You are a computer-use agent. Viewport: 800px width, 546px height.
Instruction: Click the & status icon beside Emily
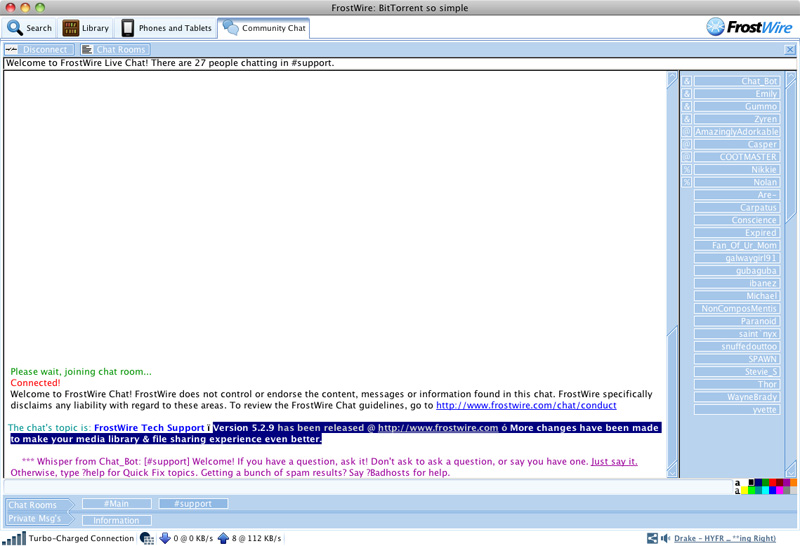coord(687,94)
